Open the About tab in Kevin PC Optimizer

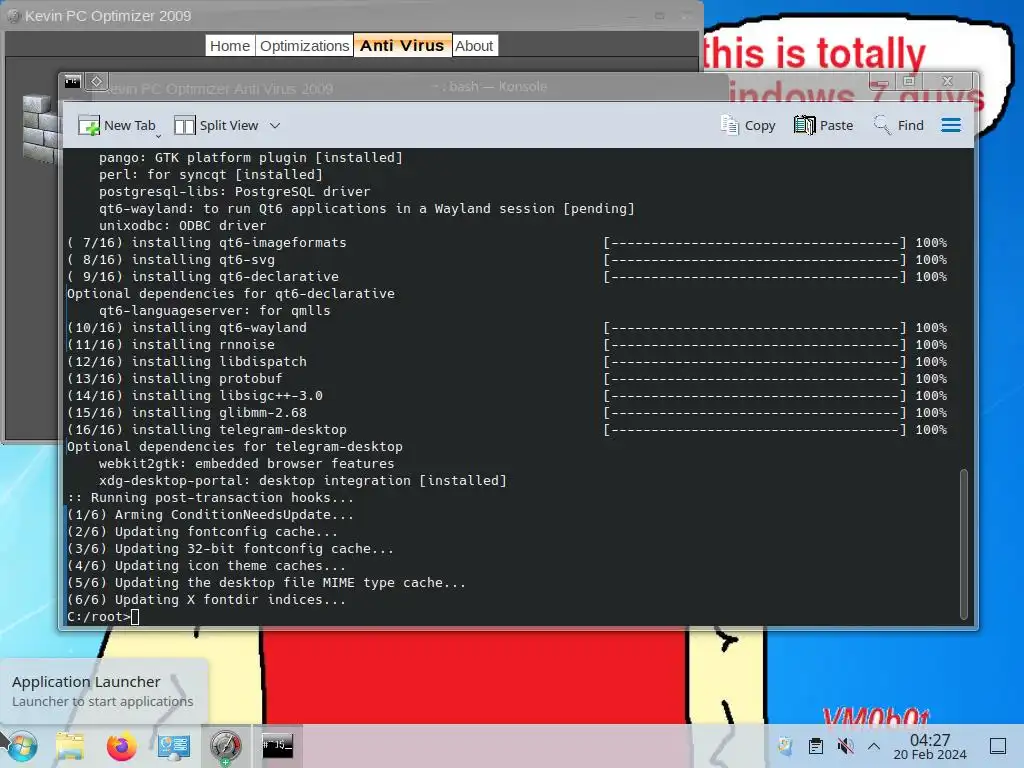474,46
